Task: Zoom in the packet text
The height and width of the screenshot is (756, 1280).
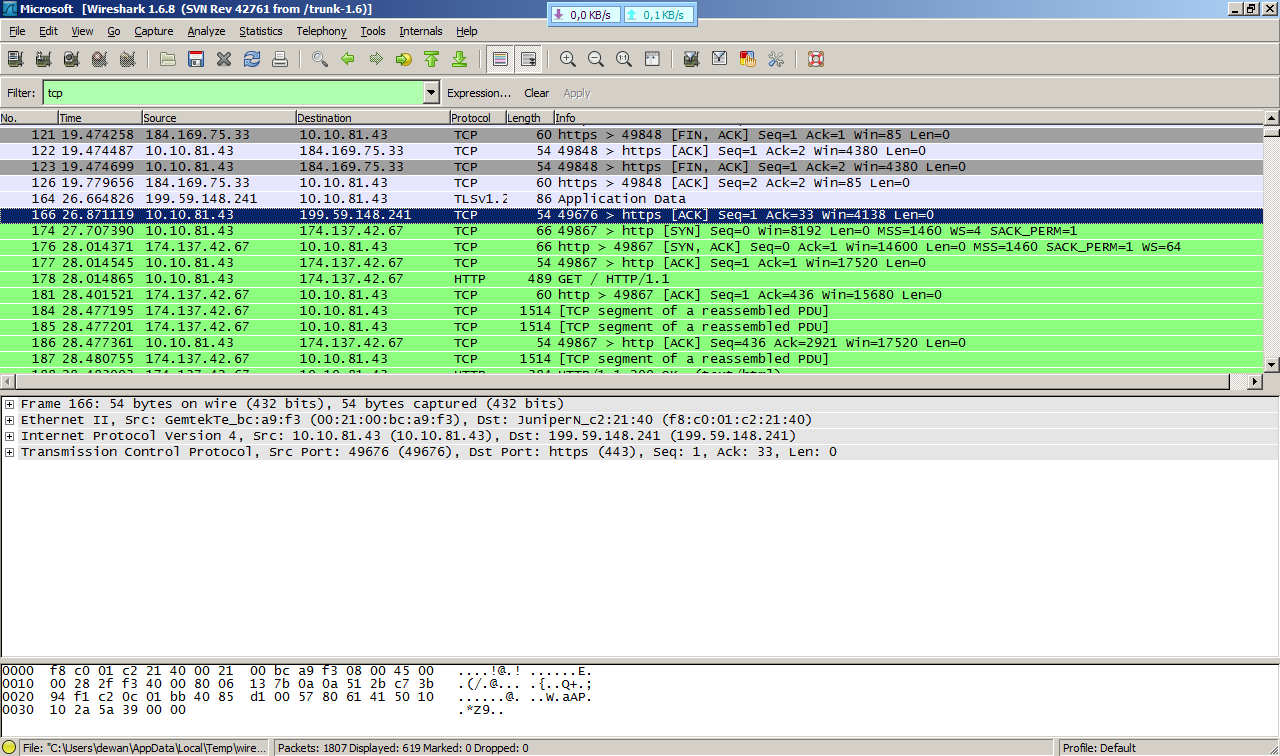Action: click(568, 59)
